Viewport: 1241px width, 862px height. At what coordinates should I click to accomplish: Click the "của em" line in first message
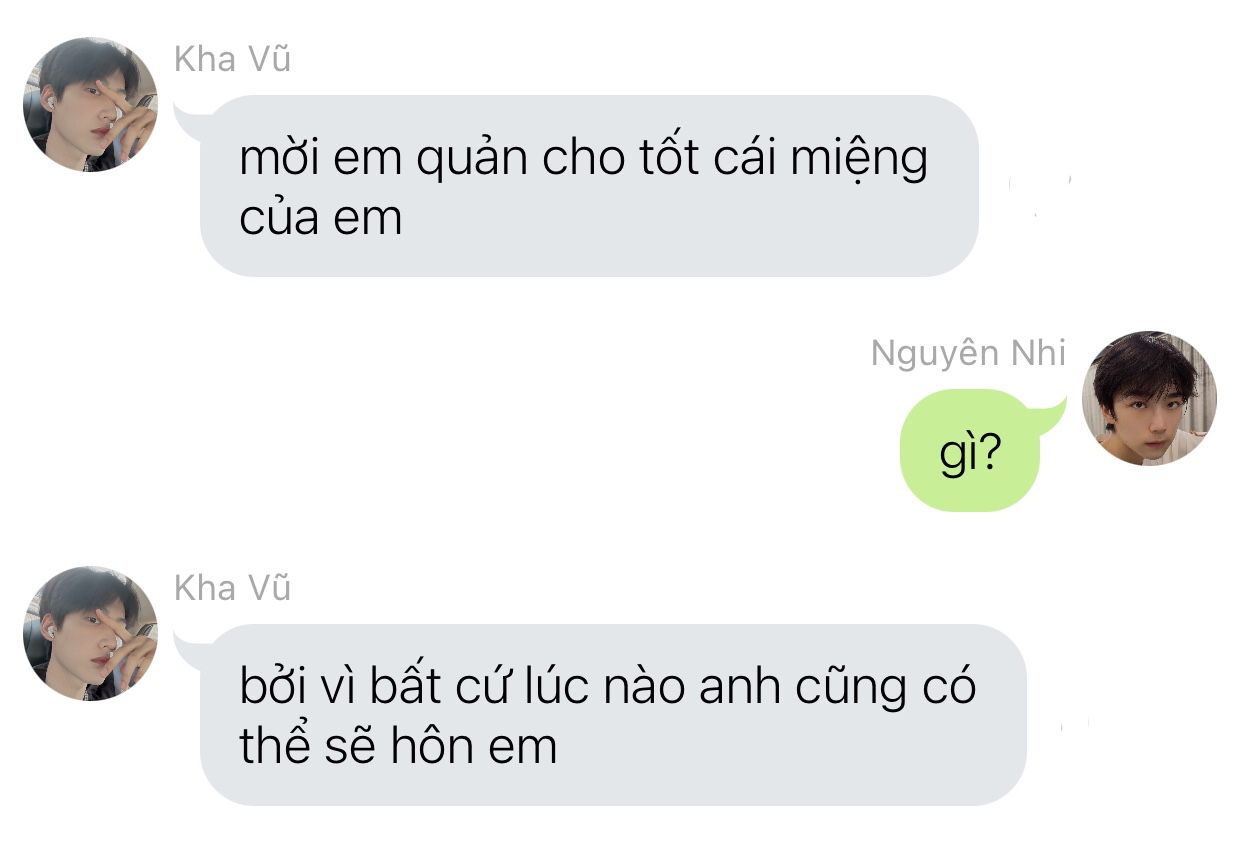321,219
